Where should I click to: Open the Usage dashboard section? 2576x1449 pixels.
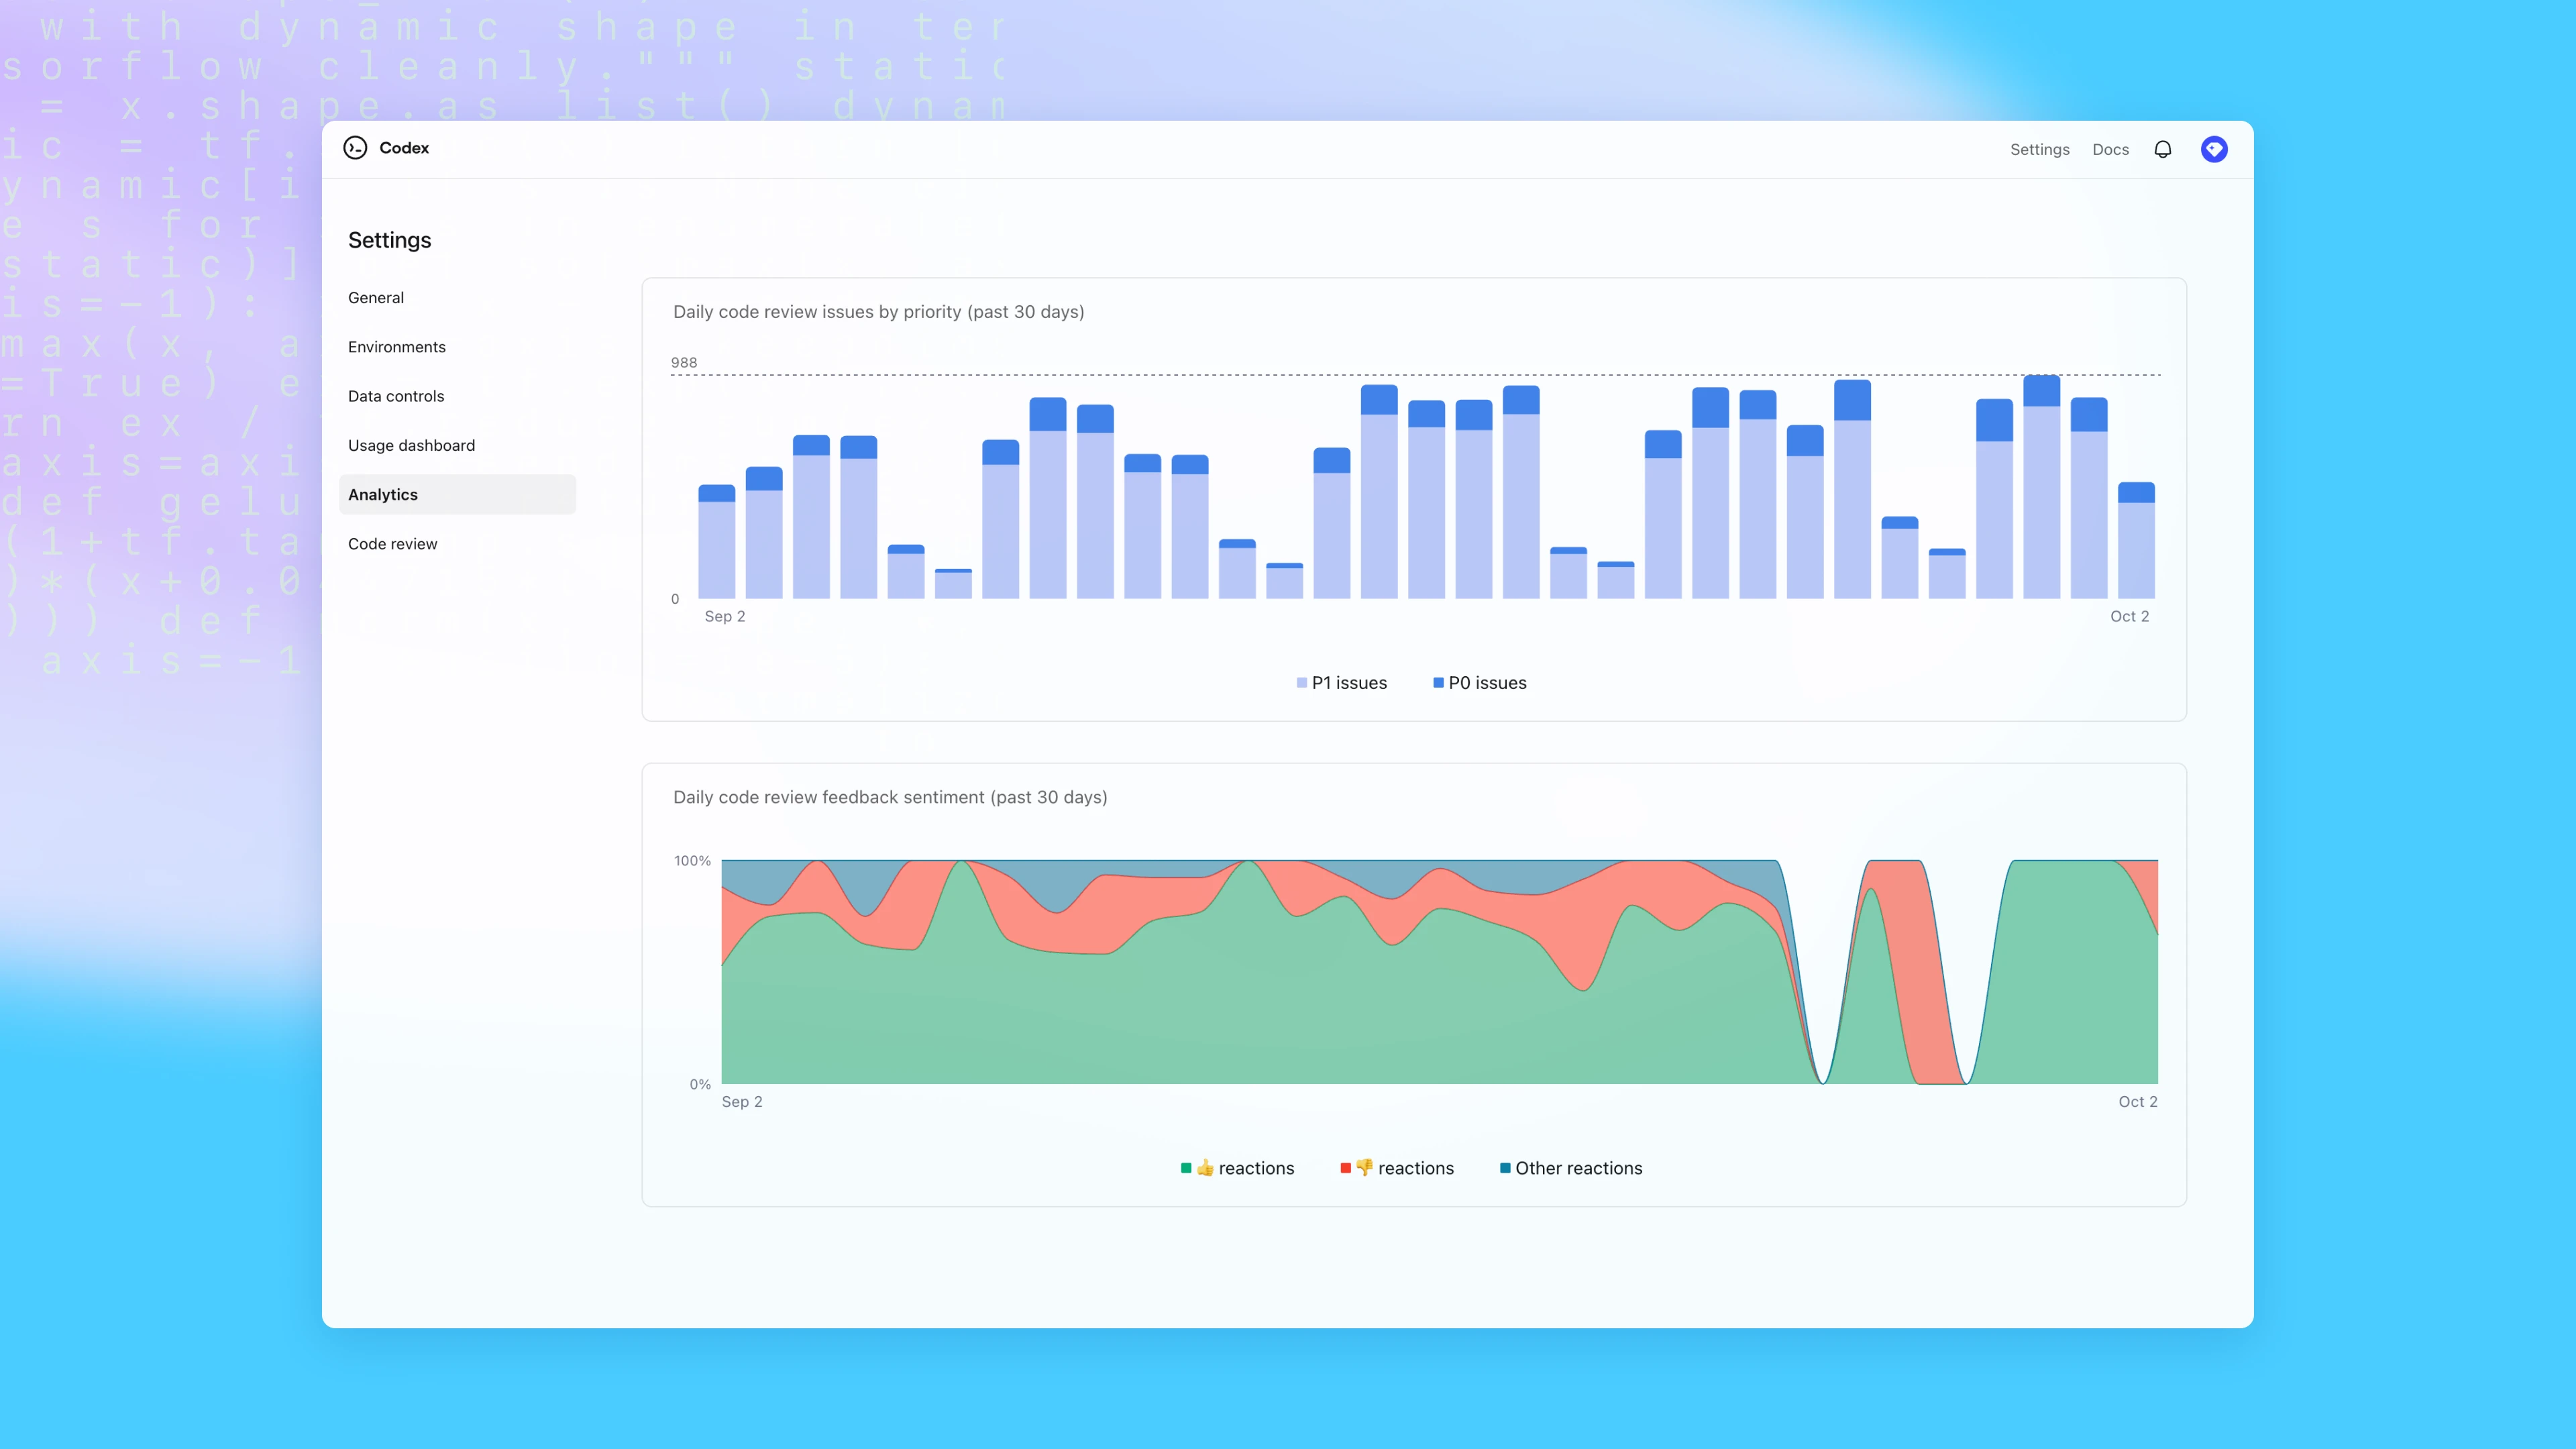pos(411,445)
